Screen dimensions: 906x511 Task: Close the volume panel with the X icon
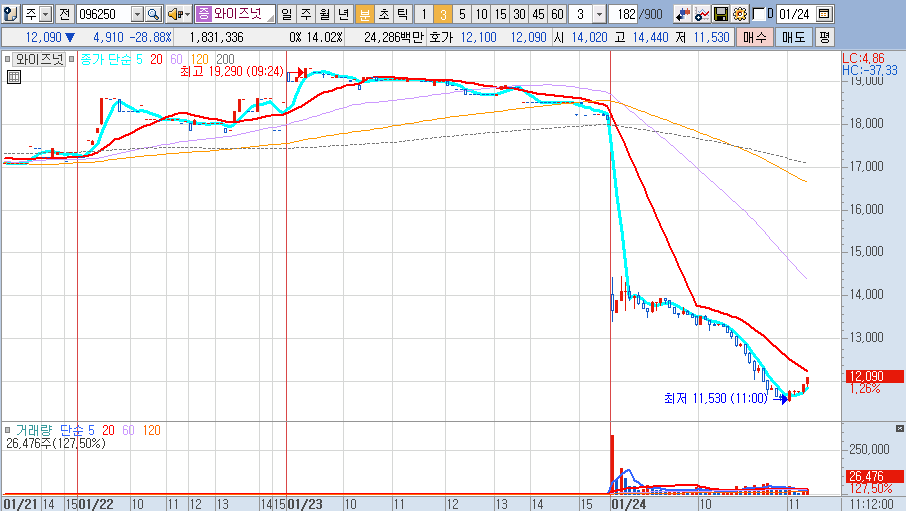(900, 428)
